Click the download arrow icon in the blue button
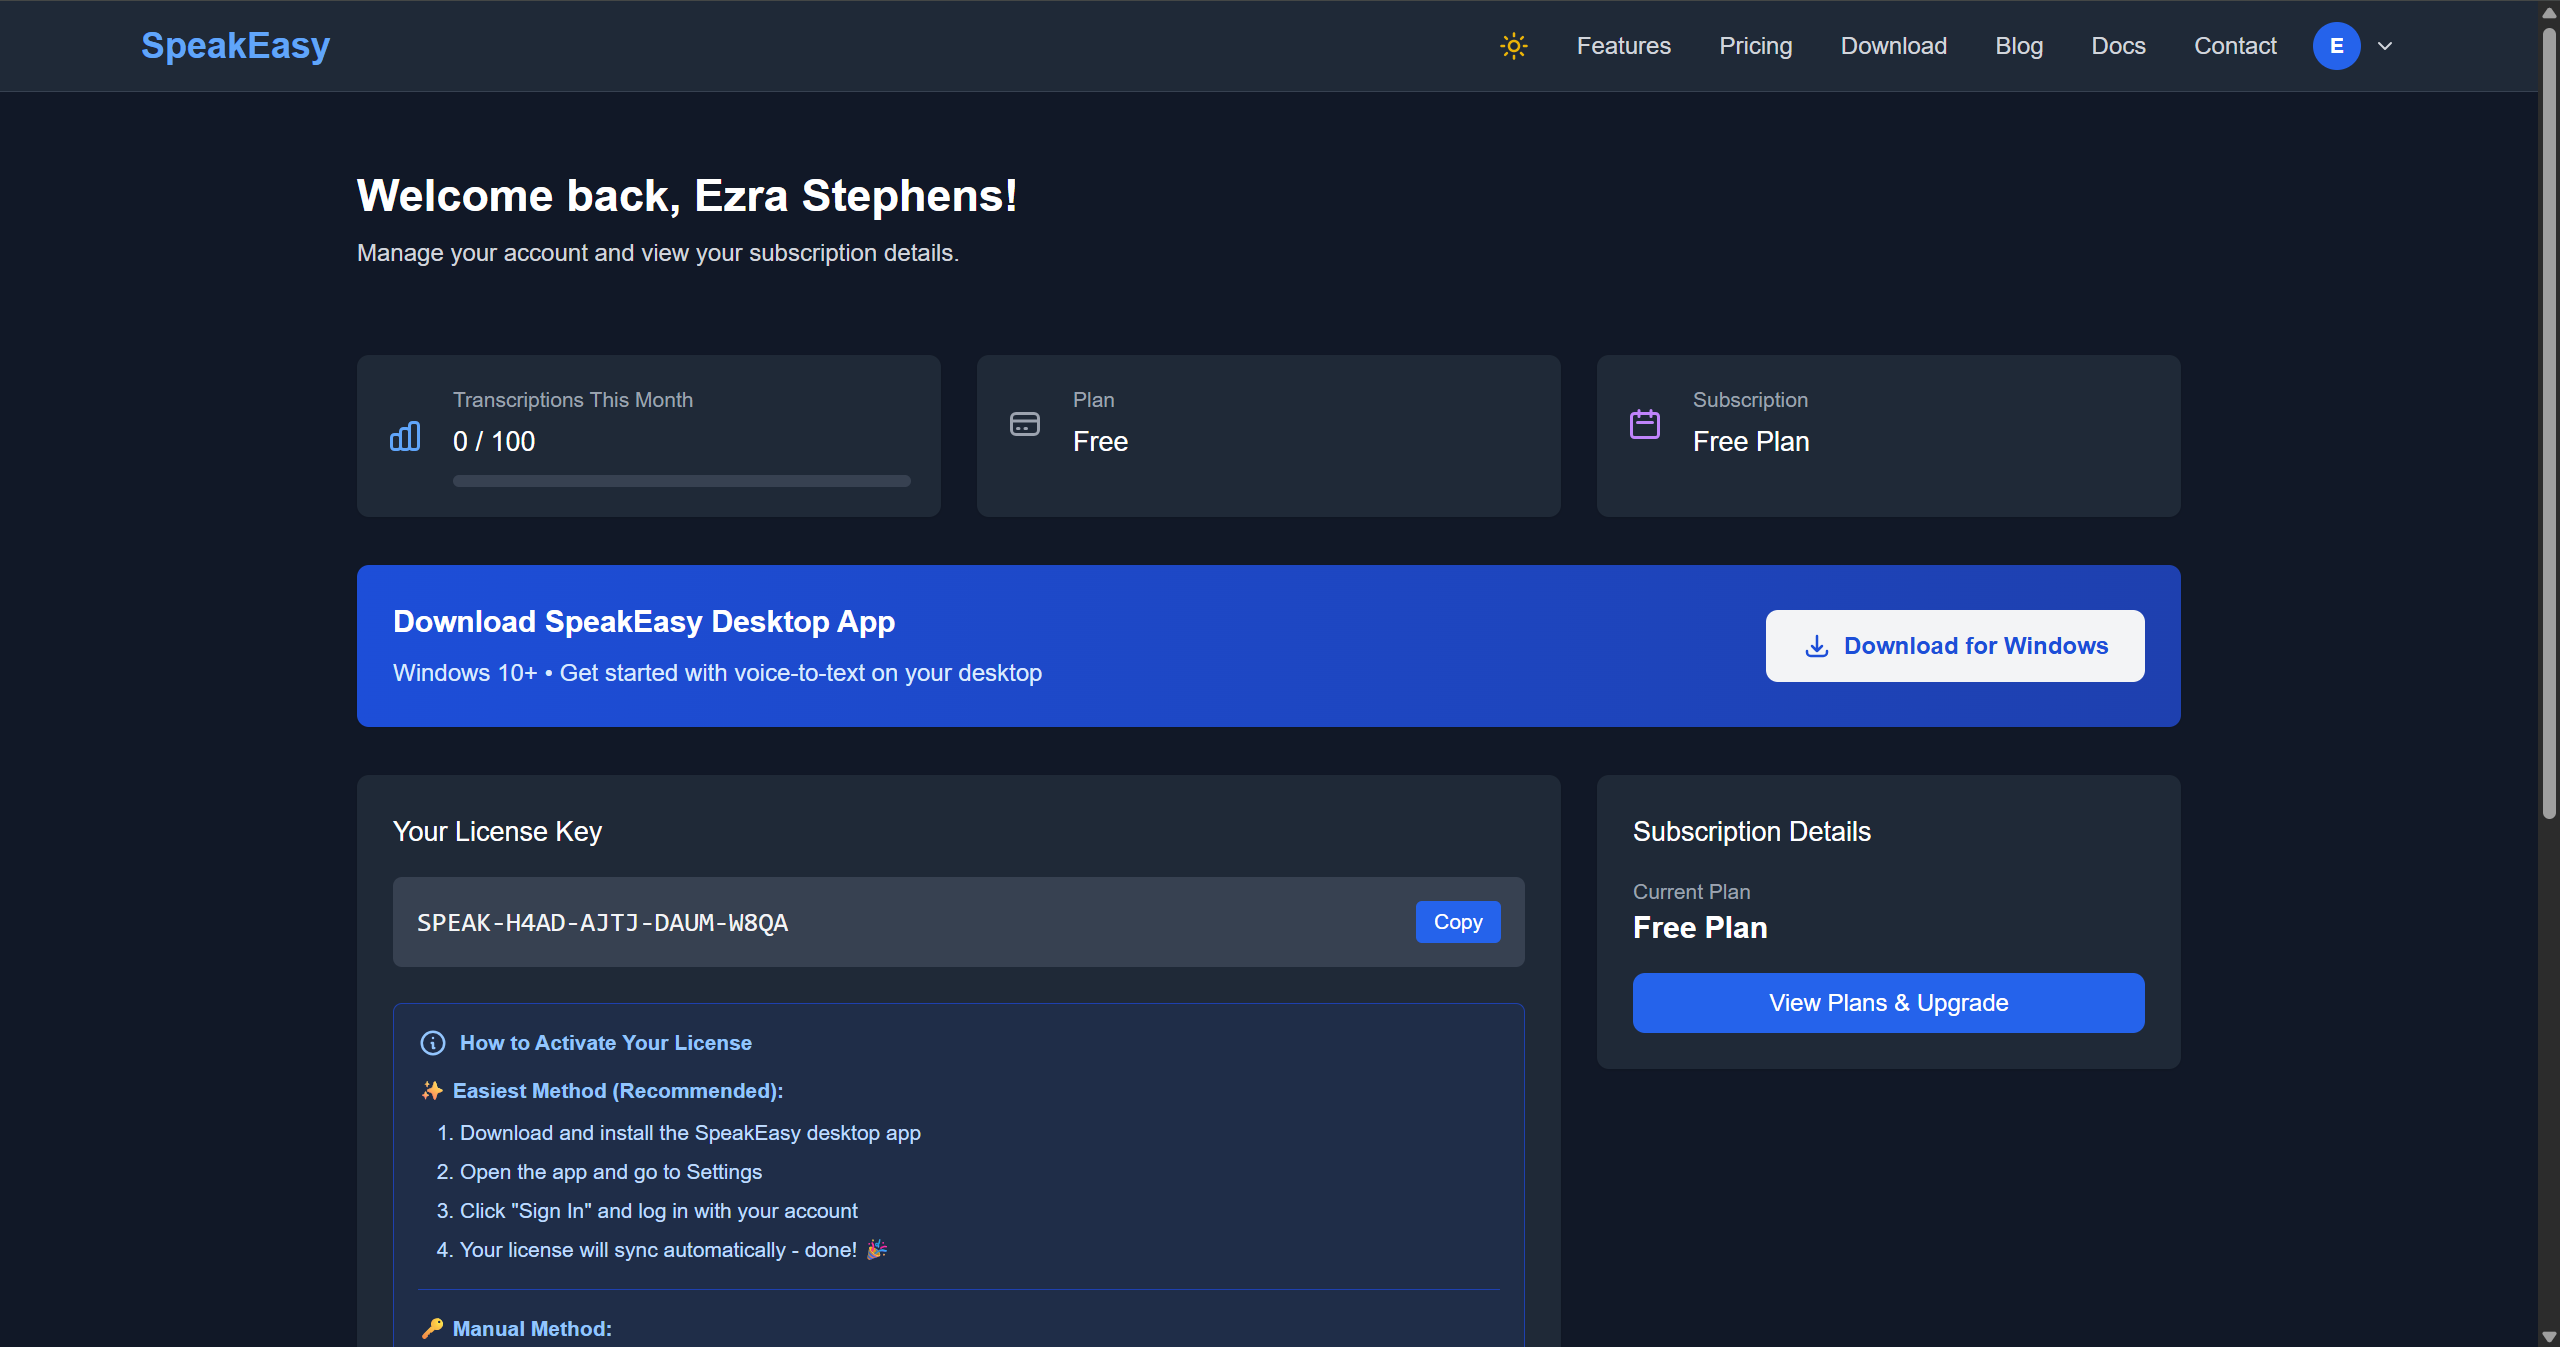This screenshot has height=1347, width=2560. tap(1817, 645)
